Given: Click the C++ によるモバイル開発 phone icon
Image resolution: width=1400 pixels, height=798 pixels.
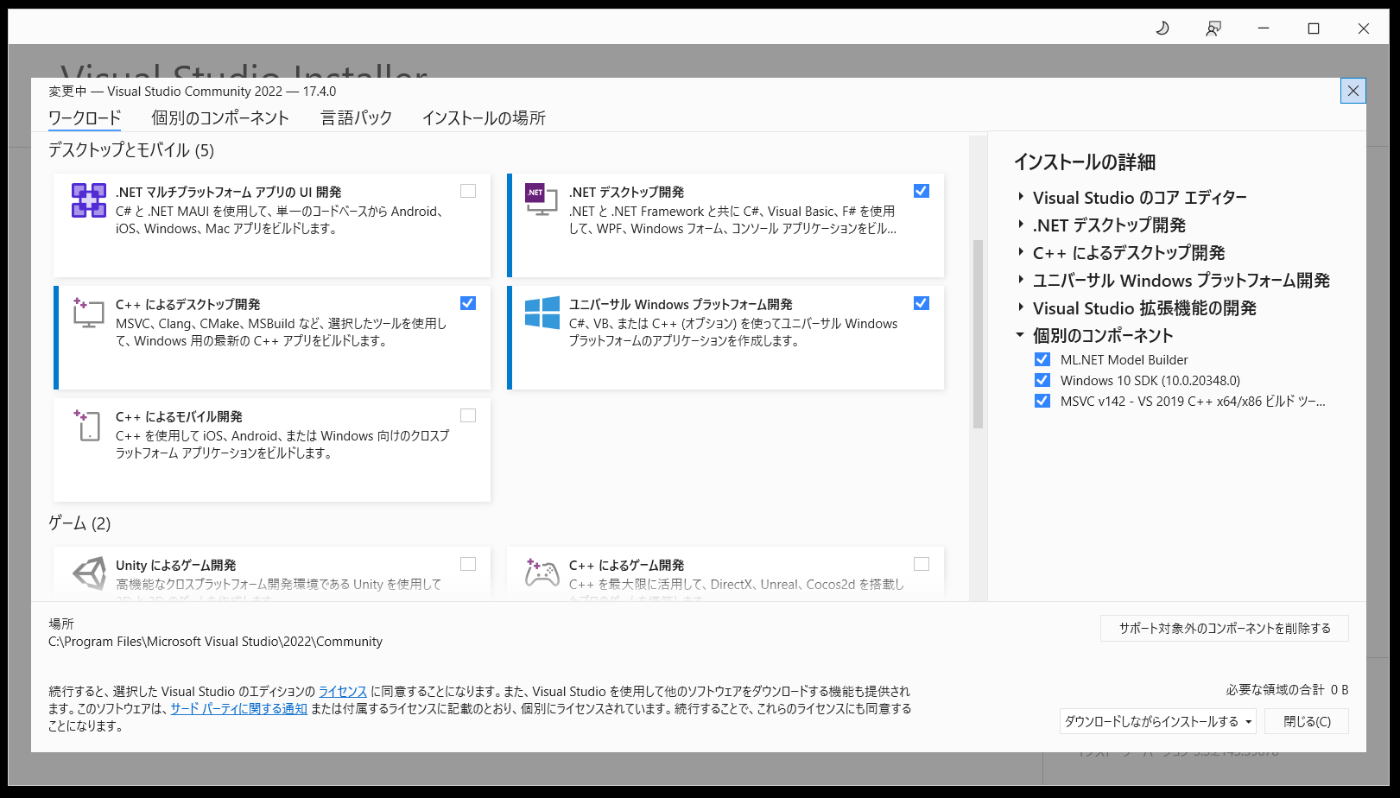Looking at the screenshot, I should [88, 425].
